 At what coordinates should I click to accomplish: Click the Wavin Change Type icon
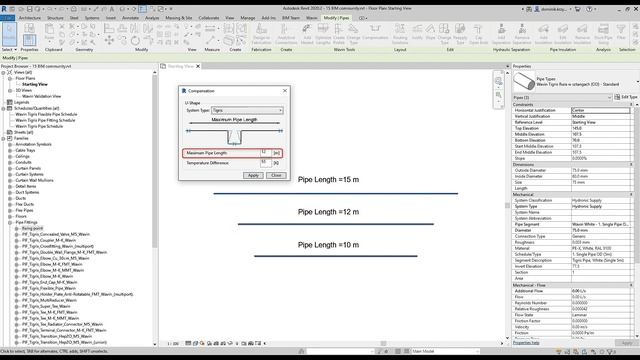click(x=353, y=34)
